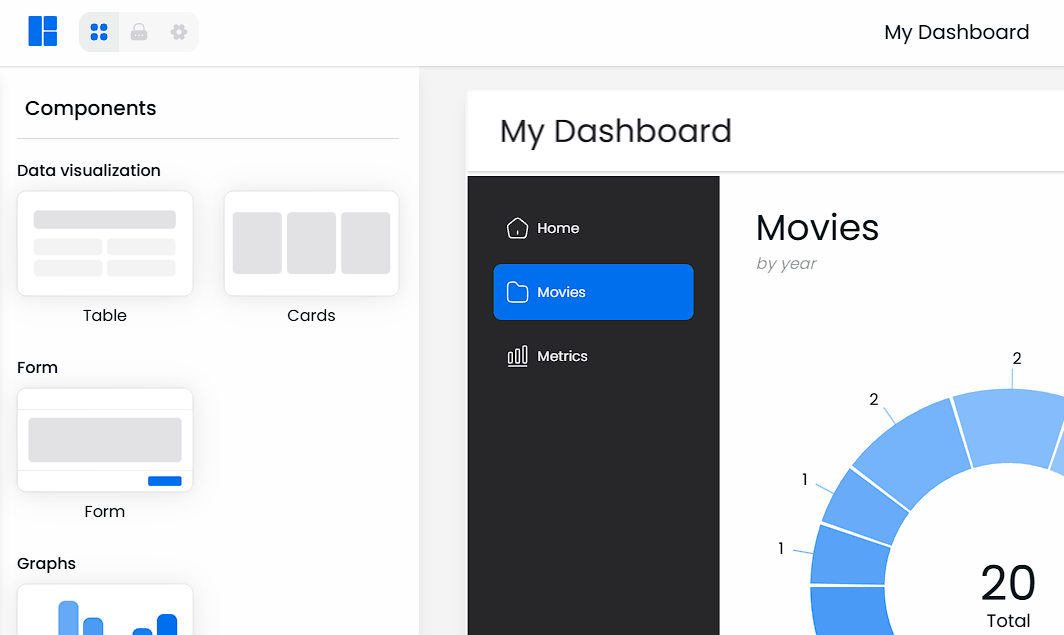
Task: Select the Movies menu item
Action: click(594, 292)
